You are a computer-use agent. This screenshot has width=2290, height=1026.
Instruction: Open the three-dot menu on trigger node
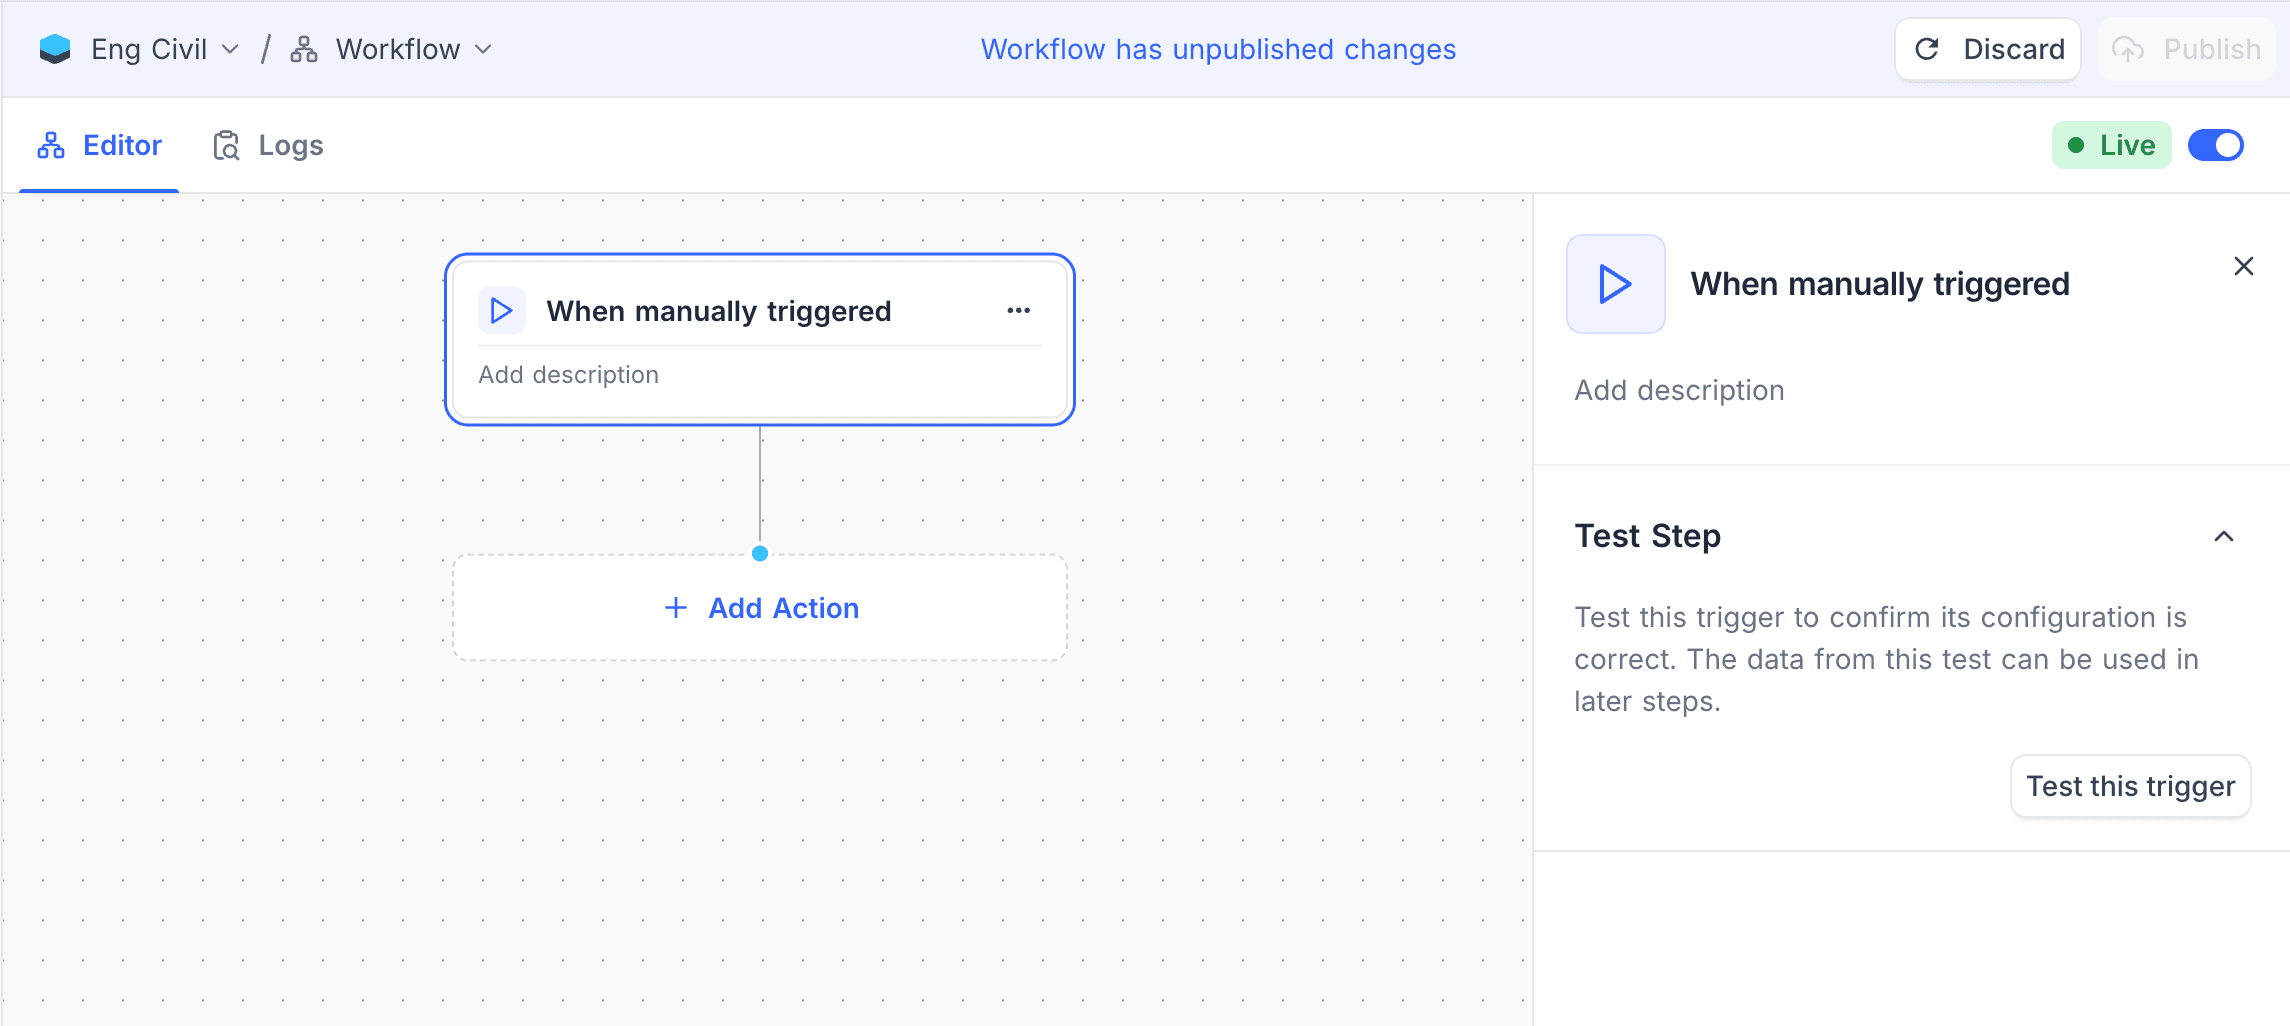click(x=1018, y=311)
